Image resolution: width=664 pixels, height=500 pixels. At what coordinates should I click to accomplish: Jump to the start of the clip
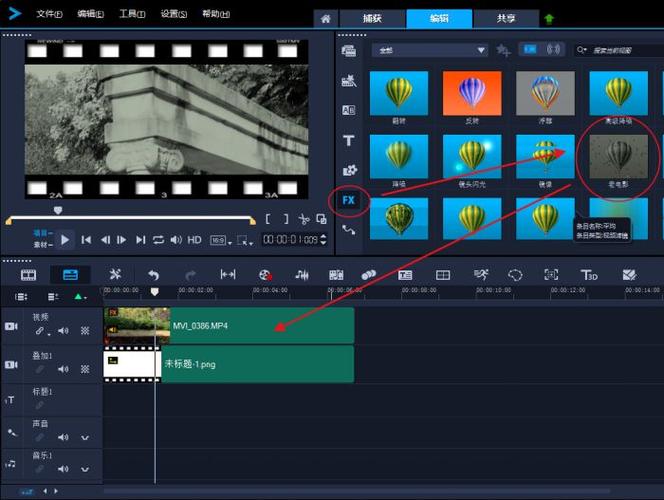(x=86, y=240)
